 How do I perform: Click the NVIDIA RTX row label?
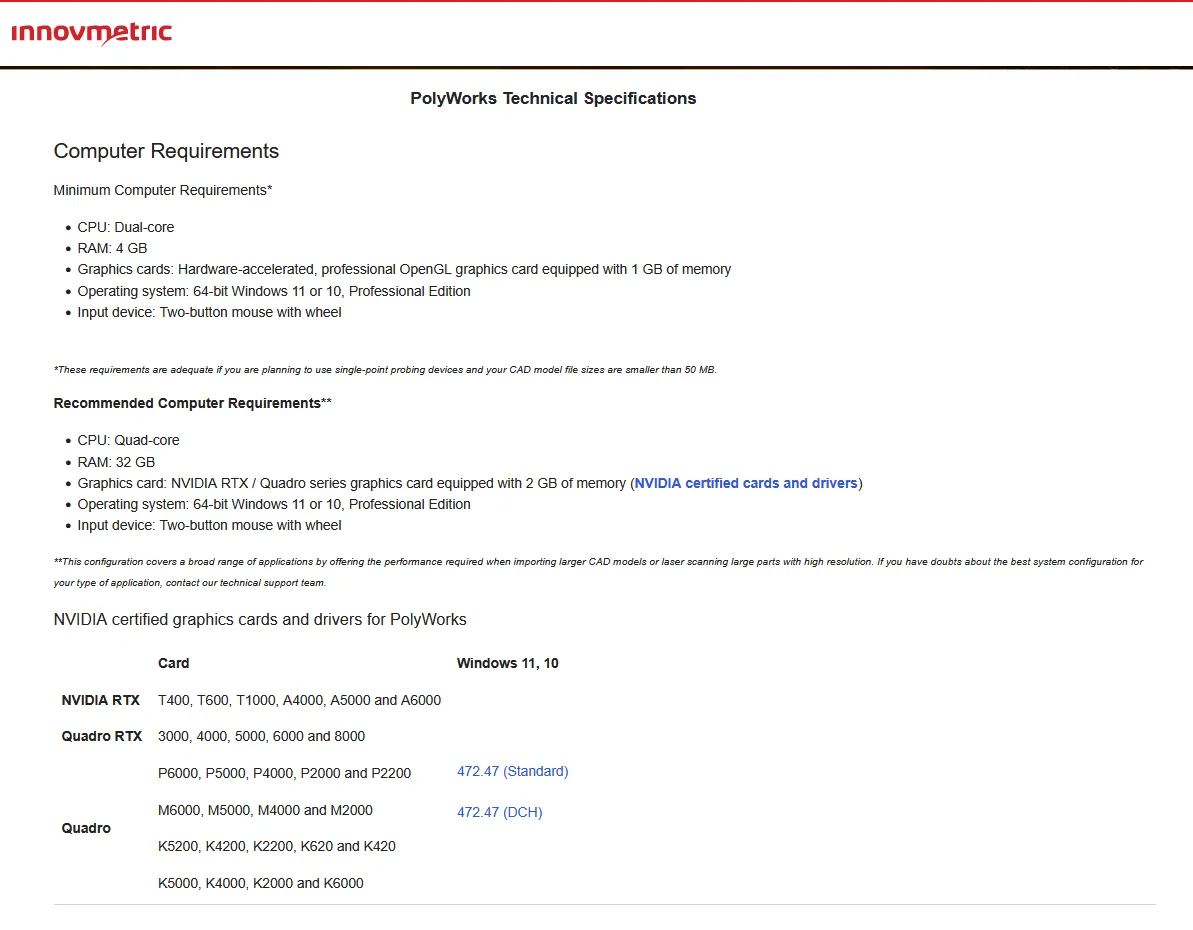click(101, 700)
